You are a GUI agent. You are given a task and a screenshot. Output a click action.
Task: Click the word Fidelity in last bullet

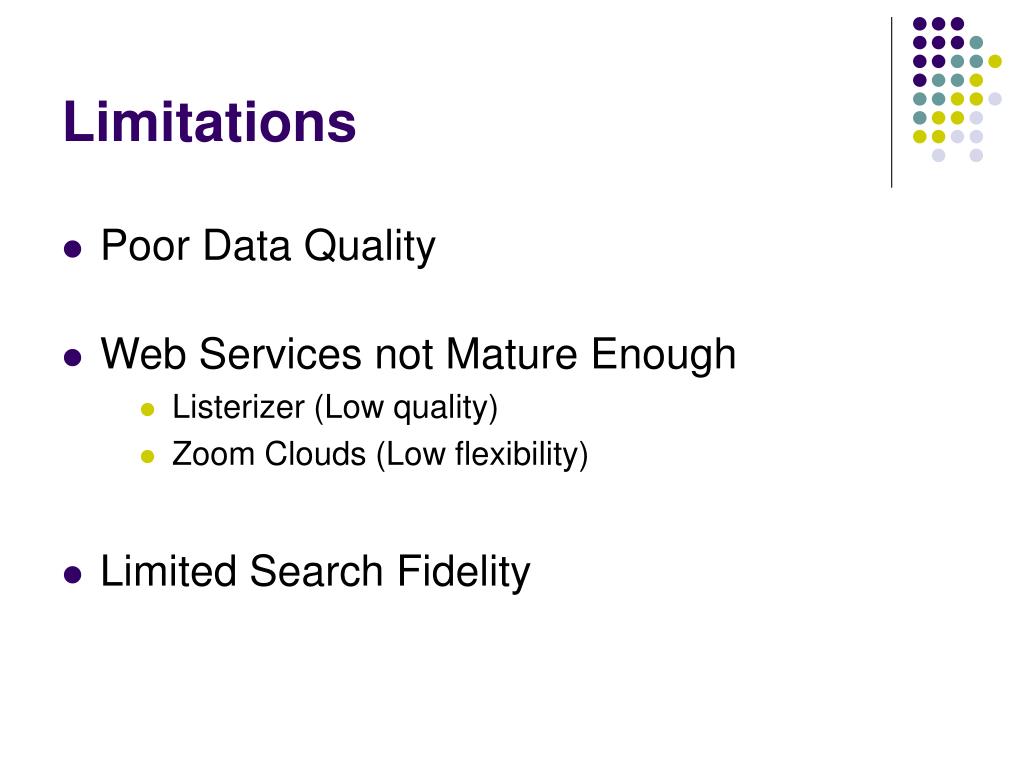(x=464, y=572)
